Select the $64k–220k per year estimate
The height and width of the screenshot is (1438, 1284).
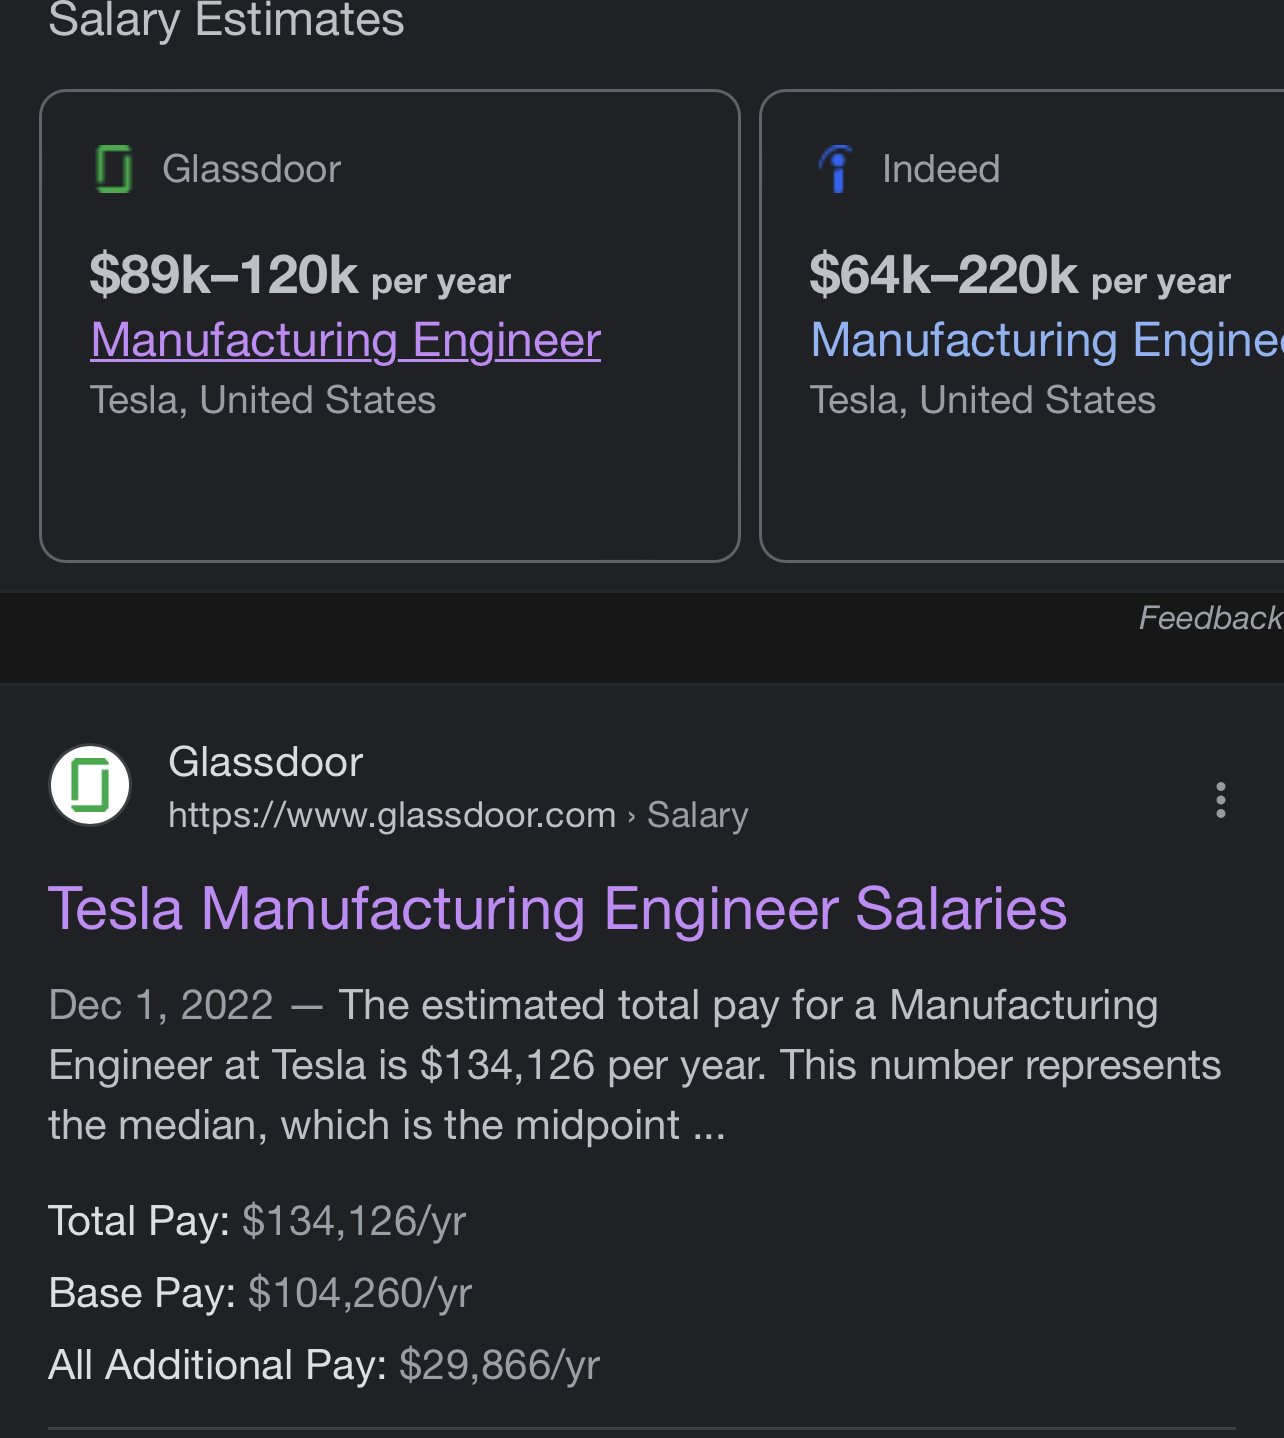(1019, 275)
